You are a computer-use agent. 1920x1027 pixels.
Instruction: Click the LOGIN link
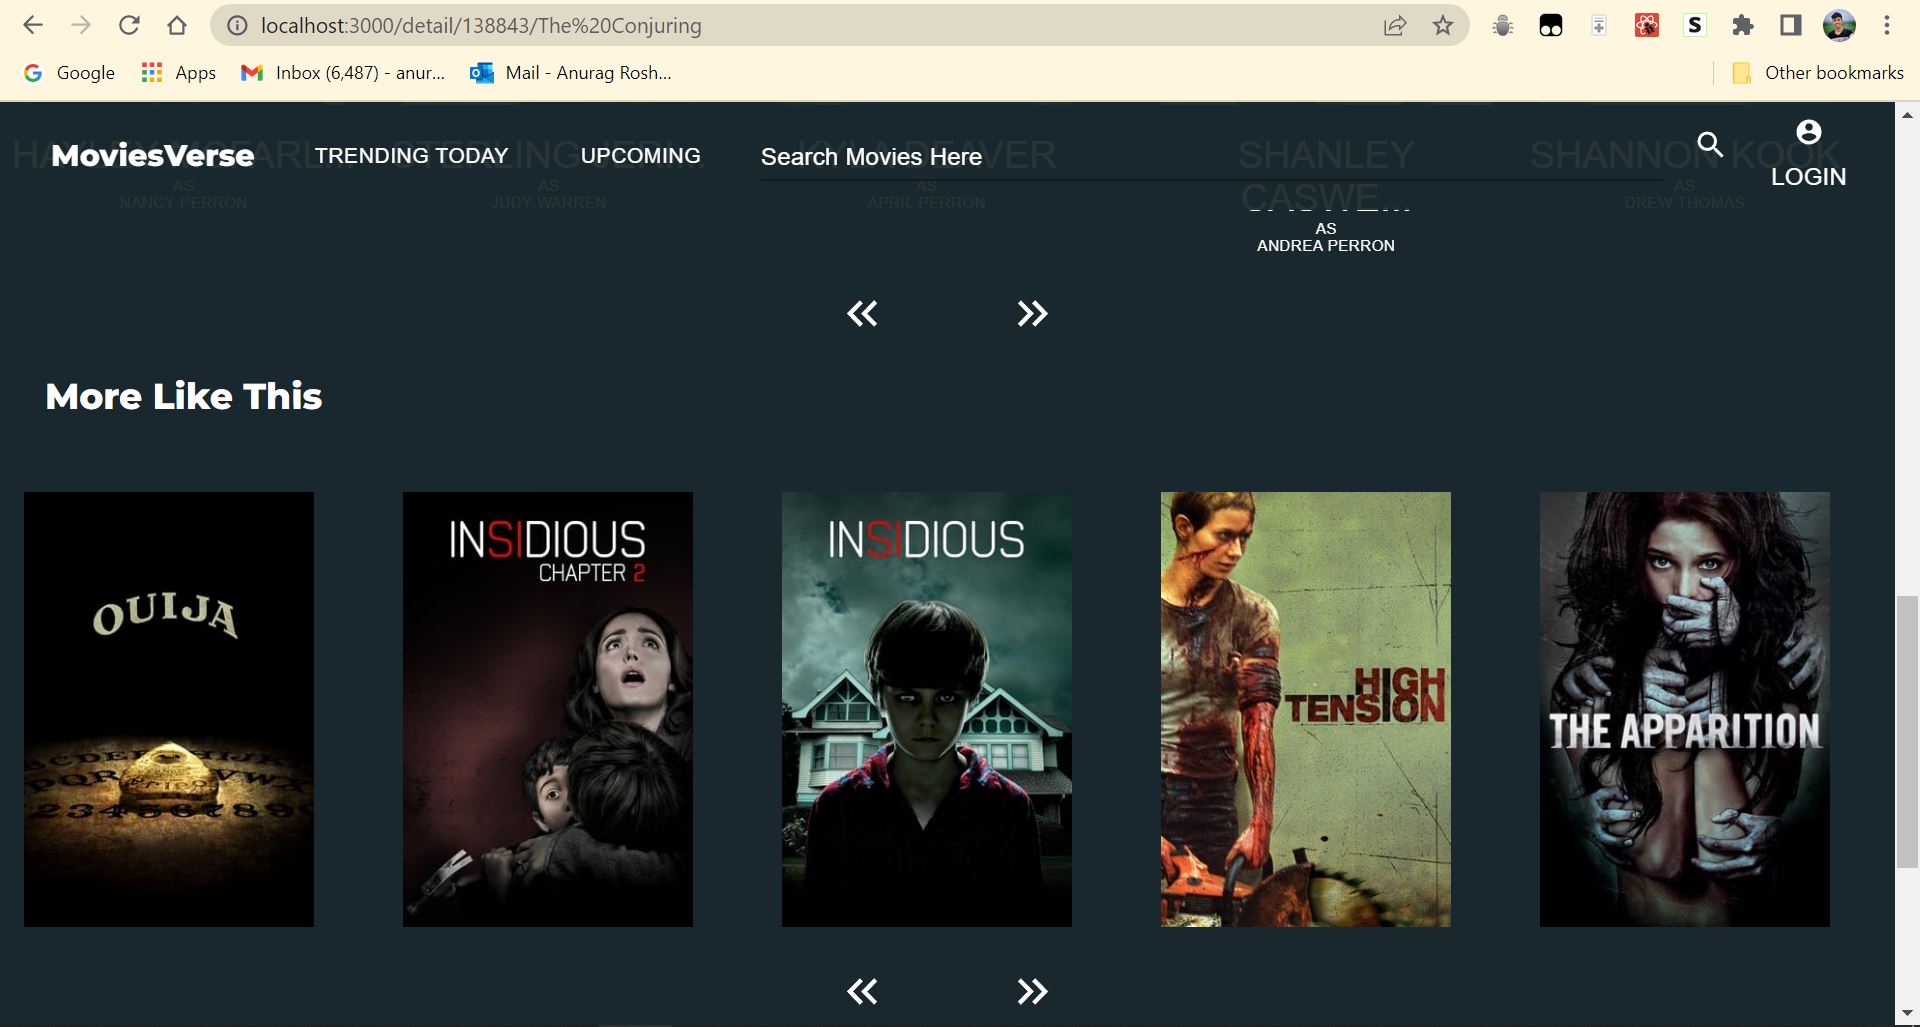point(1808,177)
